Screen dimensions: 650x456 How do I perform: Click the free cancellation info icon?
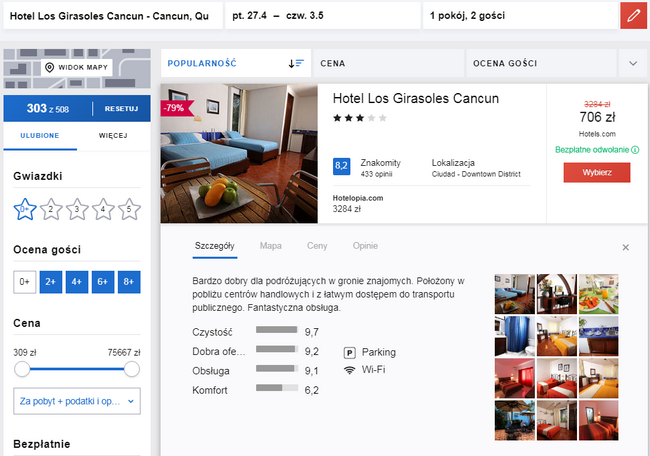[635, 150]
